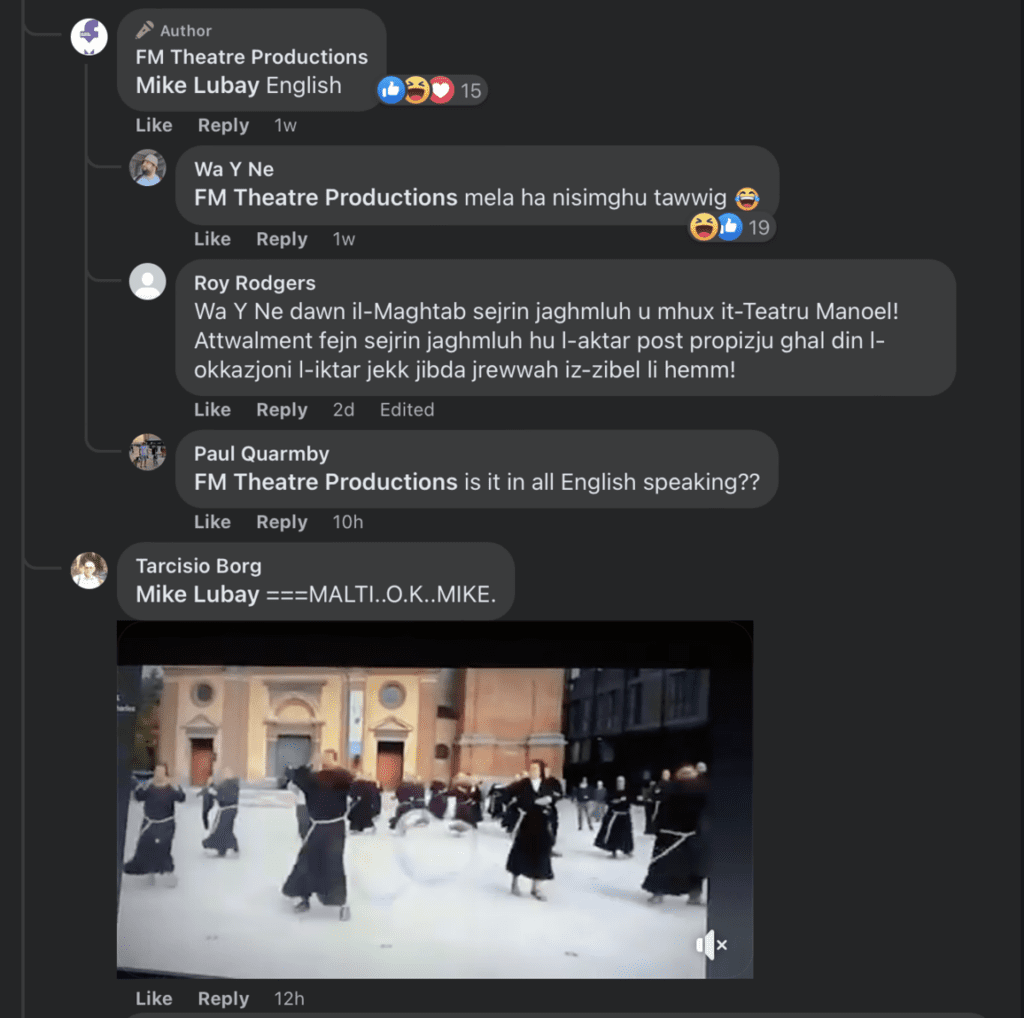Like FM Theatre Productions' English comment
1024x1018 pixels.
[x=154, y=126]
